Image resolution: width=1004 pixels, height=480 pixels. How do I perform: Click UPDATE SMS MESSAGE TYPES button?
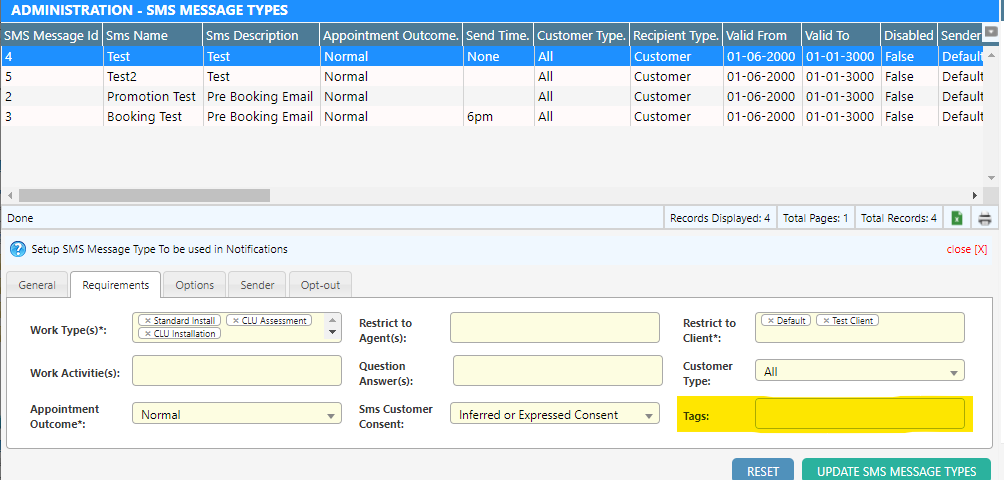(896, 471)
